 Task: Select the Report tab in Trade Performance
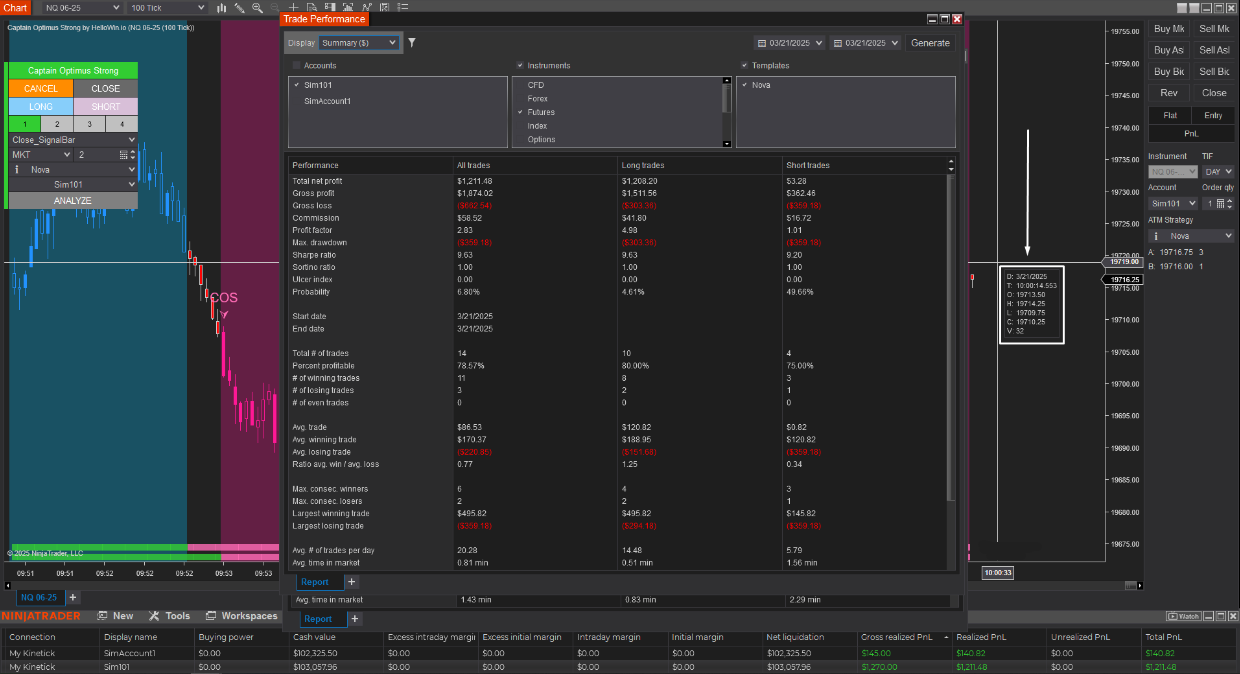pos(319,581)
